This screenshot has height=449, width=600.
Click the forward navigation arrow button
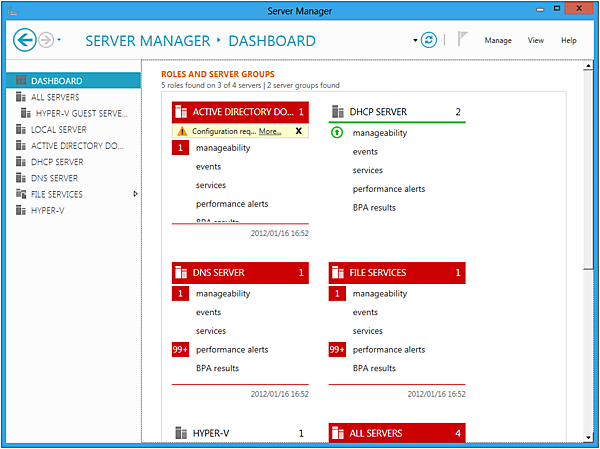[x=48, y=40]
